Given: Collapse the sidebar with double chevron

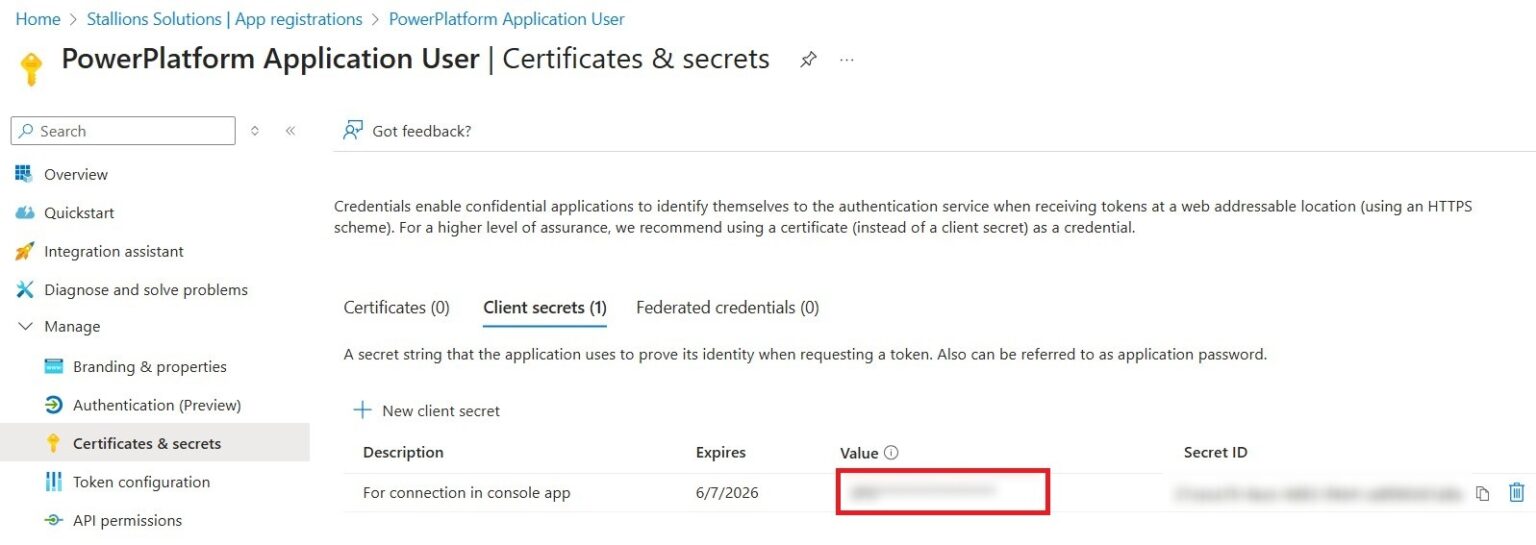Looking at the screenshot, I should pyautogui.click(x=290, y=131).
